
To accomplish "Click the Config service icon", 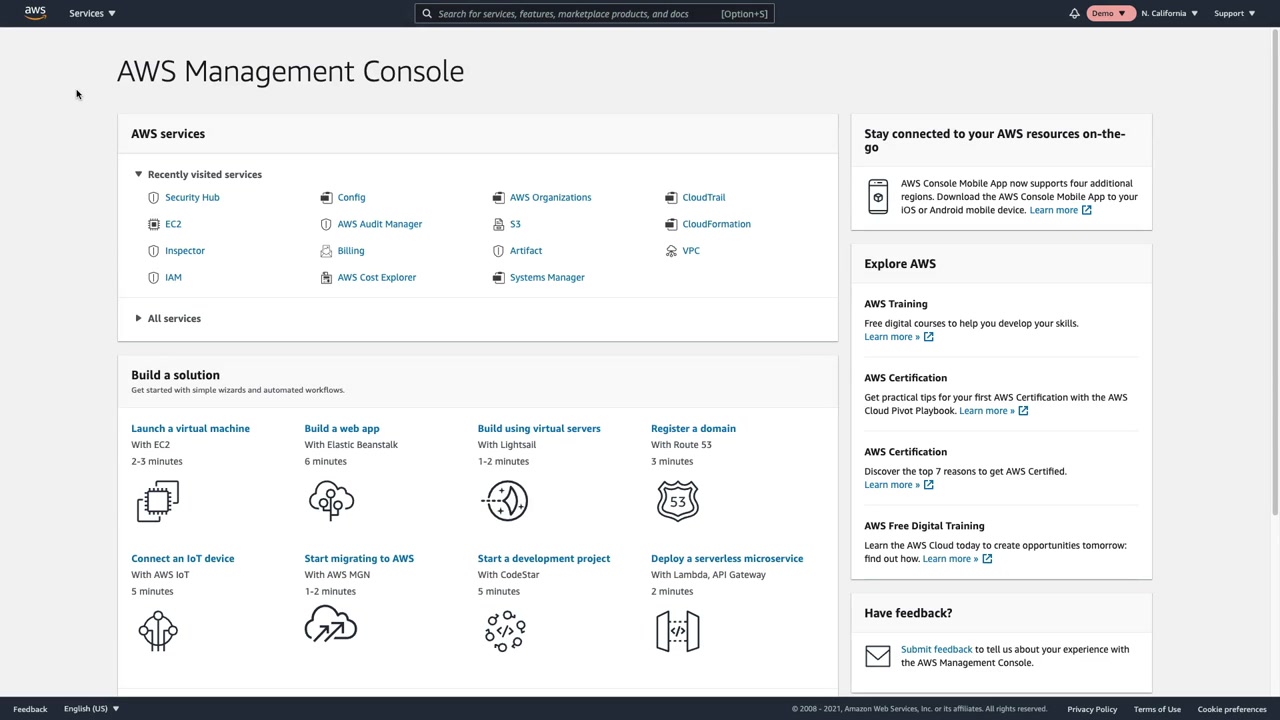I will click(x=326, y=198).
